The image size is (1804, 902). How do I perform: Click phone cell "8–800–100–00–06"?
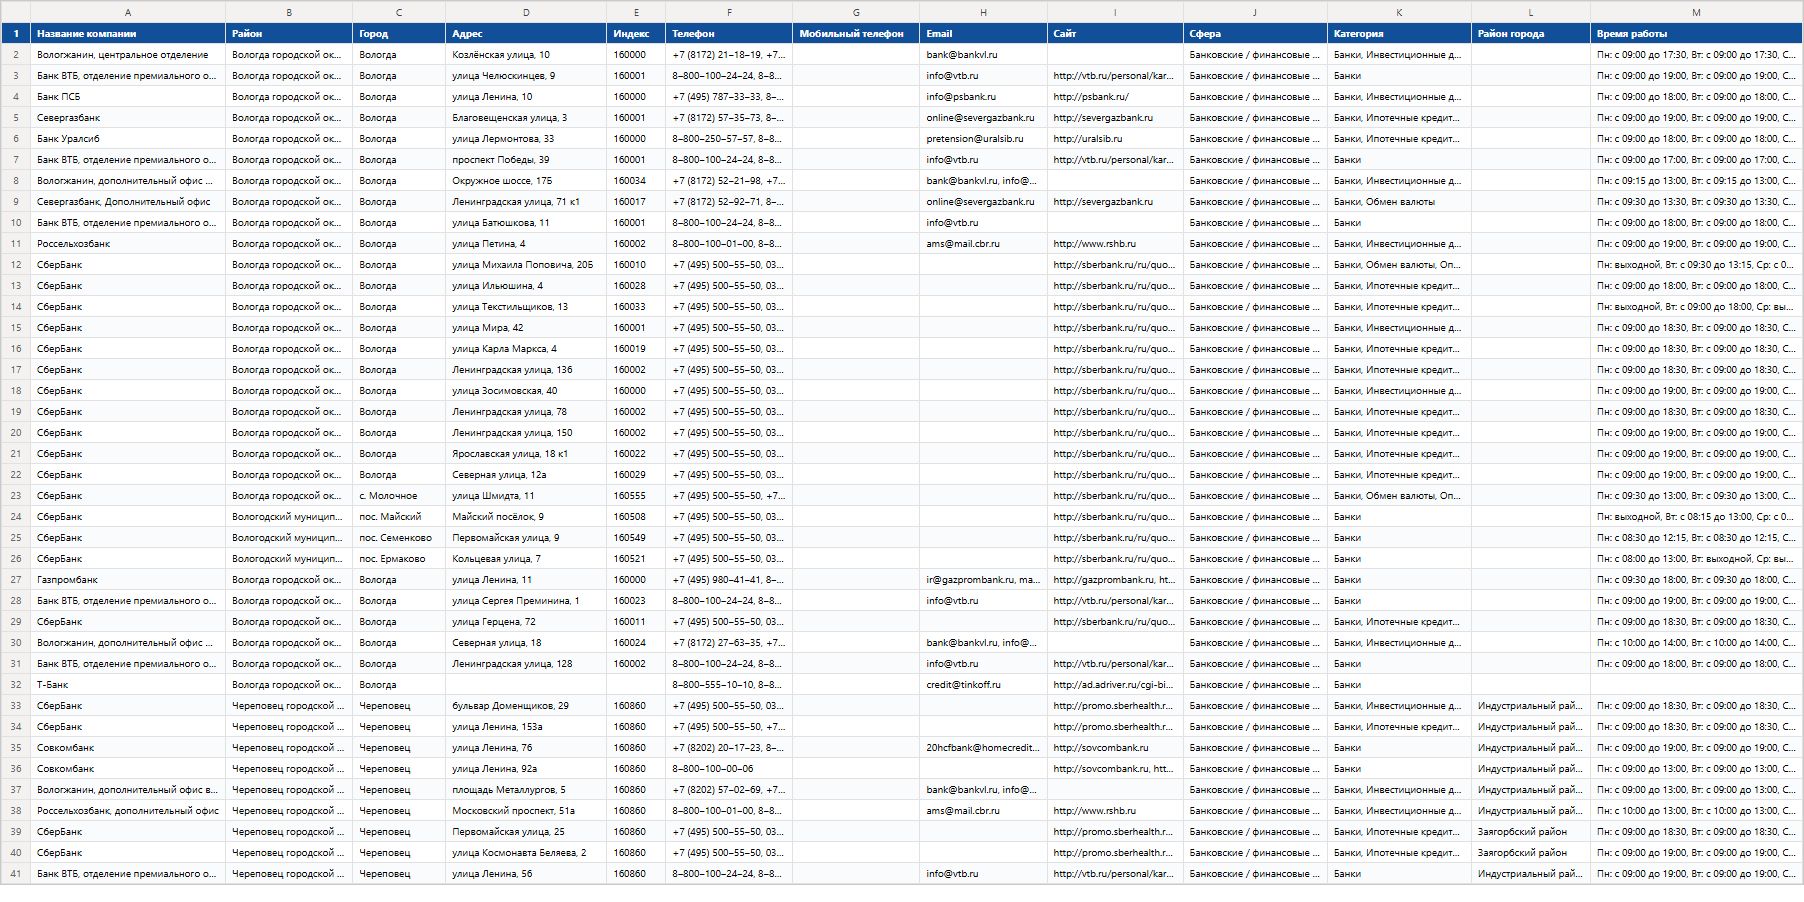(x=729, y=769)
